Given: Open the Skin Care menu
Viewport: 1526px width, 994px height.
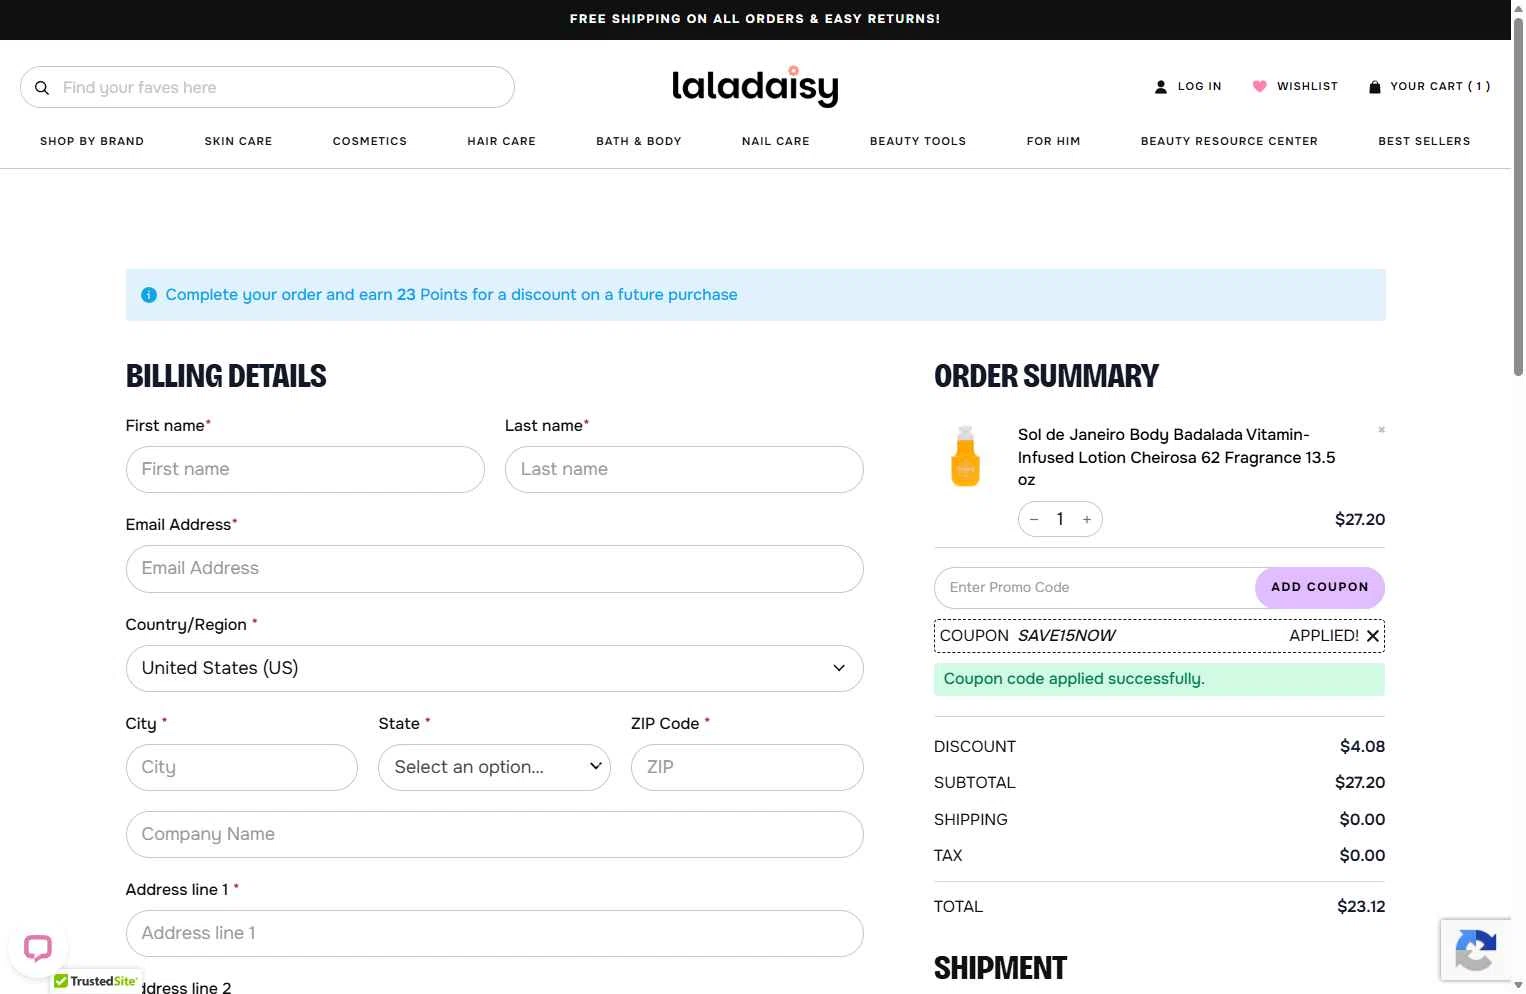Looking at the screenshot, I should (x=238, y=141).
